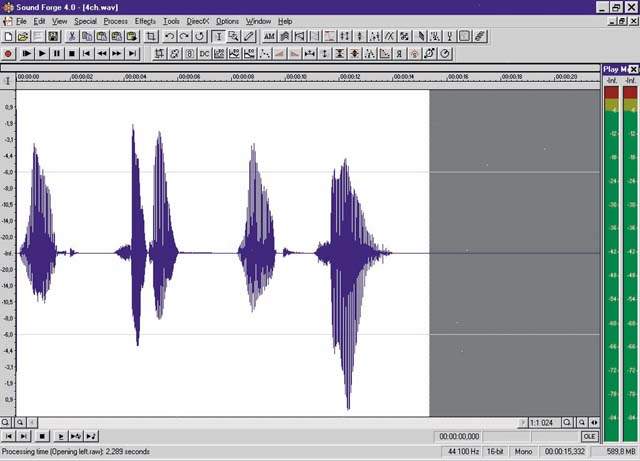Select the Edit tool (I-beam cursor)
The width and height of the screenshot is (640, 461).
tap(218, 36)
